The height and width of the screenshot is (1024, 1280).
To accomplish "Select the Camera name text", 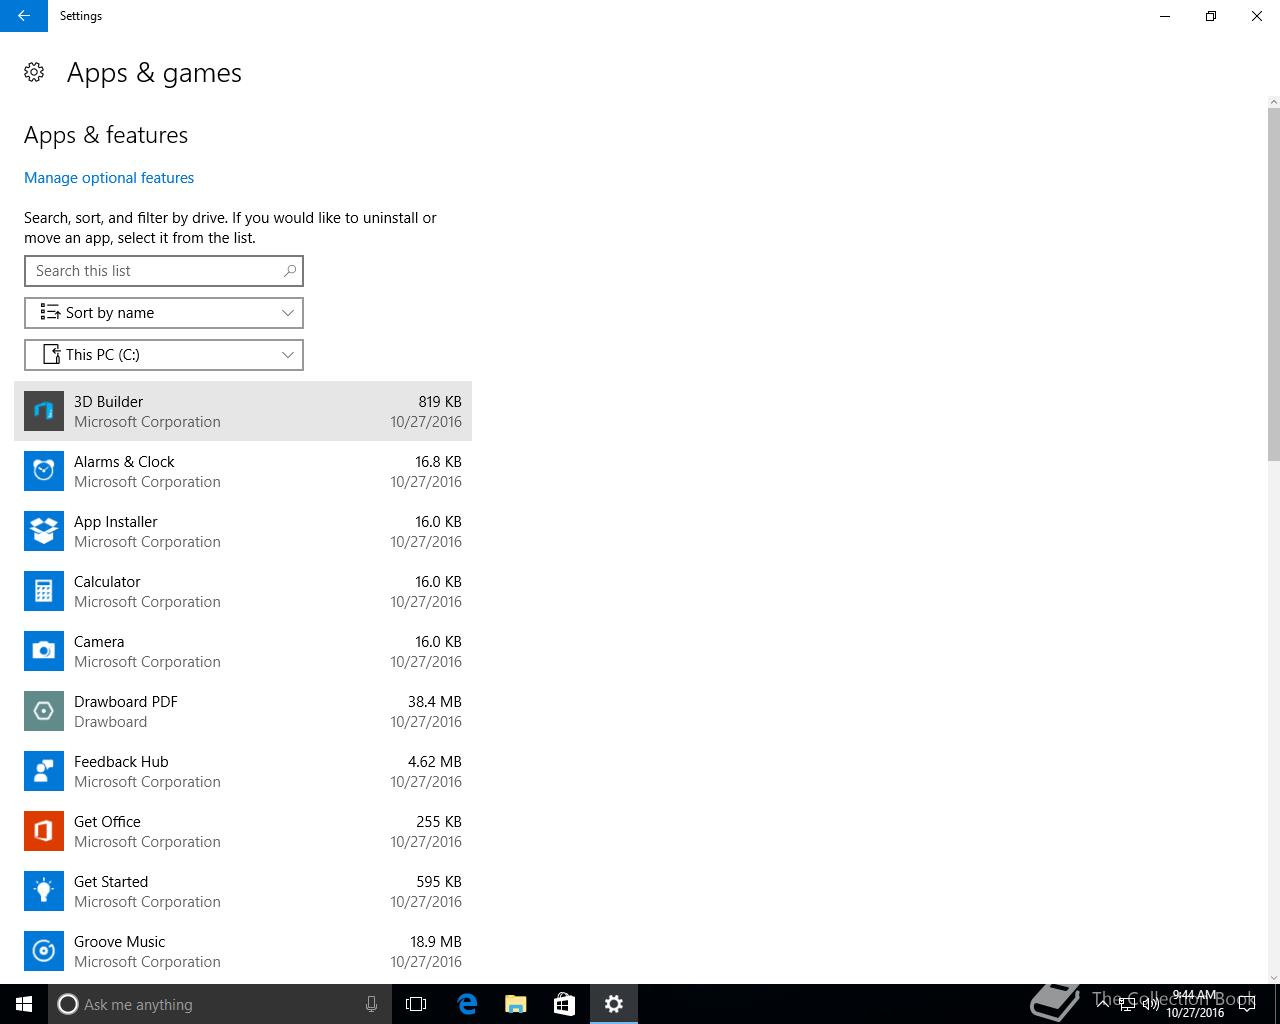I will [x=99, y=641].
